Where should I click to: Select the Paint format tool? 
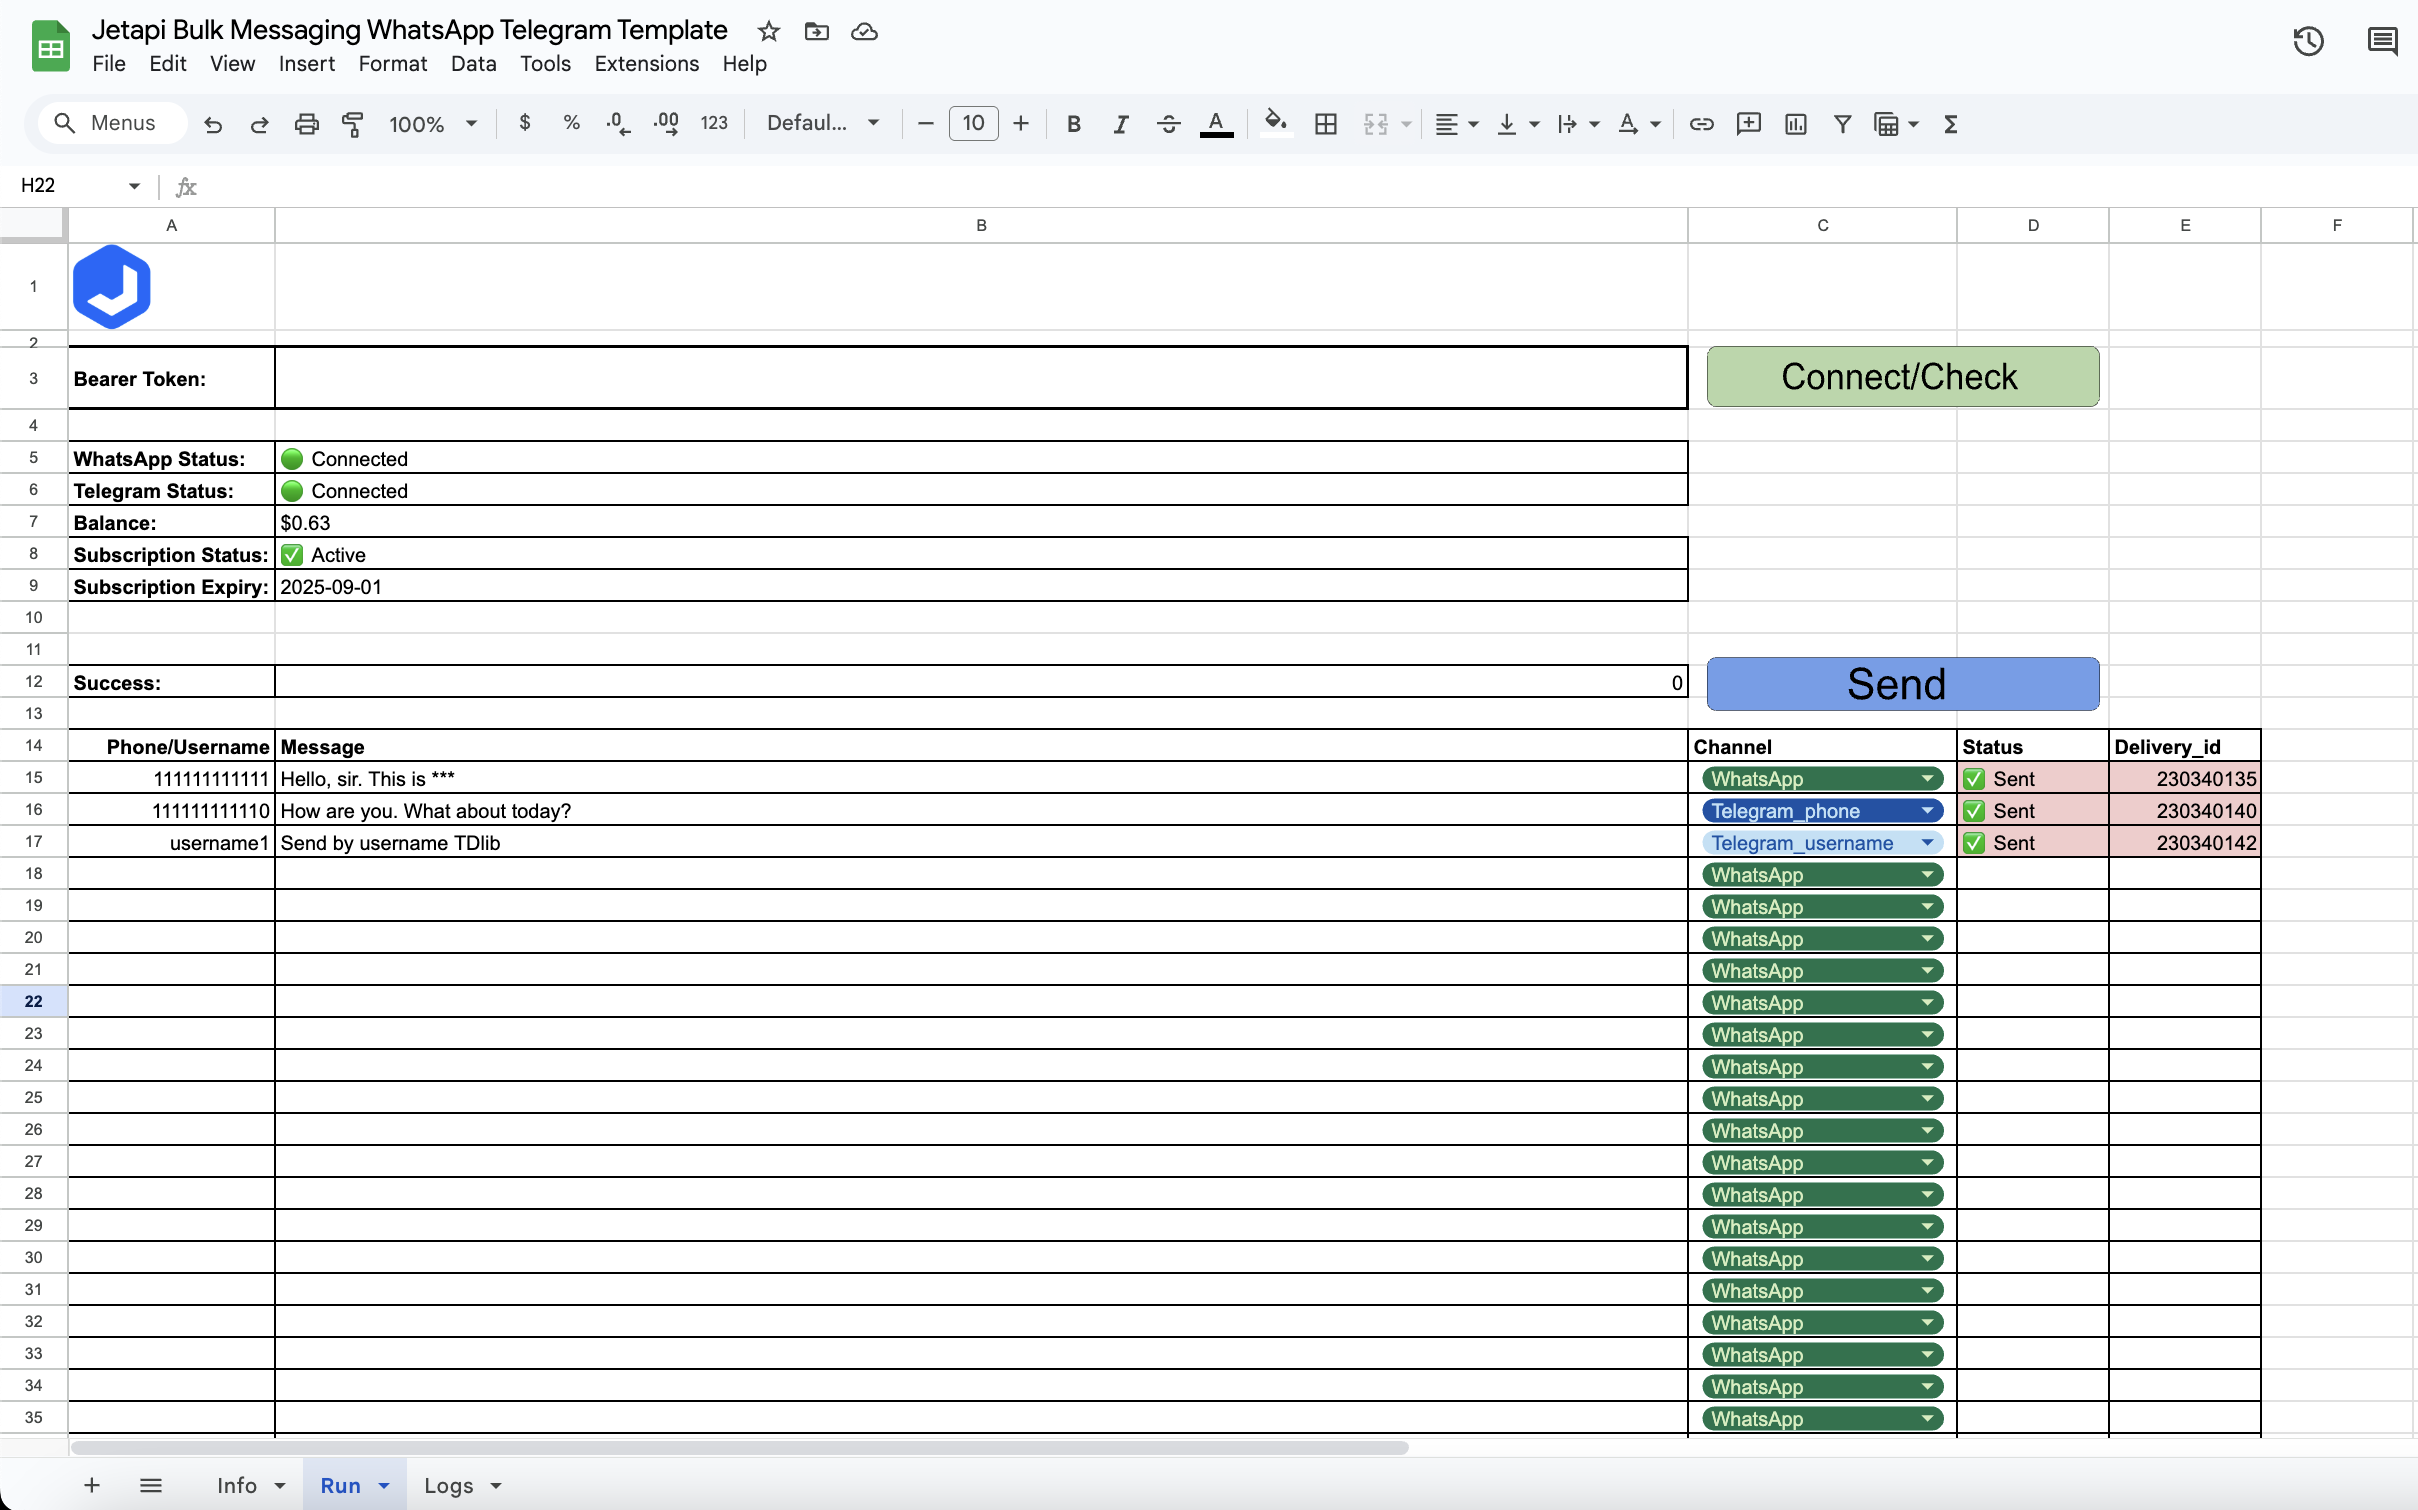353,124
